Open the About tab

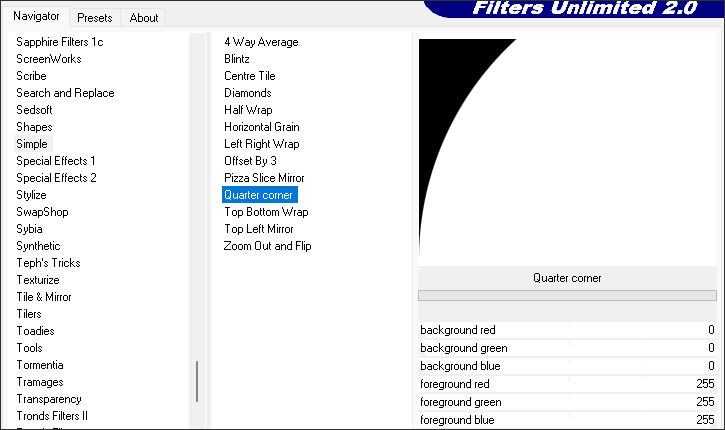point(144,17)
